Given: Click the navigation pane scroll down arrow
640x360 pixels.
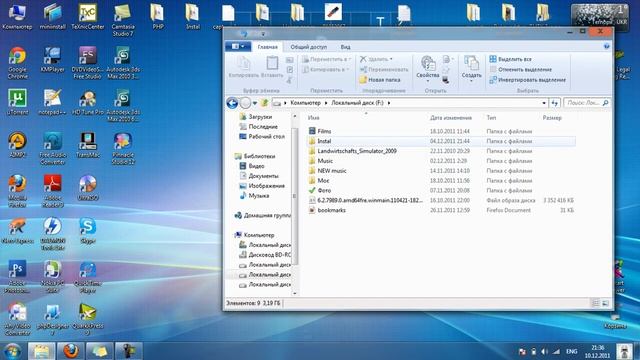Looking at the screenshot, I should 295,293.
